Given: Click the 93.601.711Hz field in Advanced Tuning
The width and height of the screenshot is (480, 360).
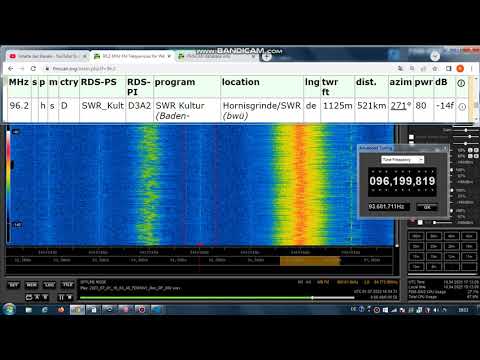Looking at the screenshot, I should point(388,207).
